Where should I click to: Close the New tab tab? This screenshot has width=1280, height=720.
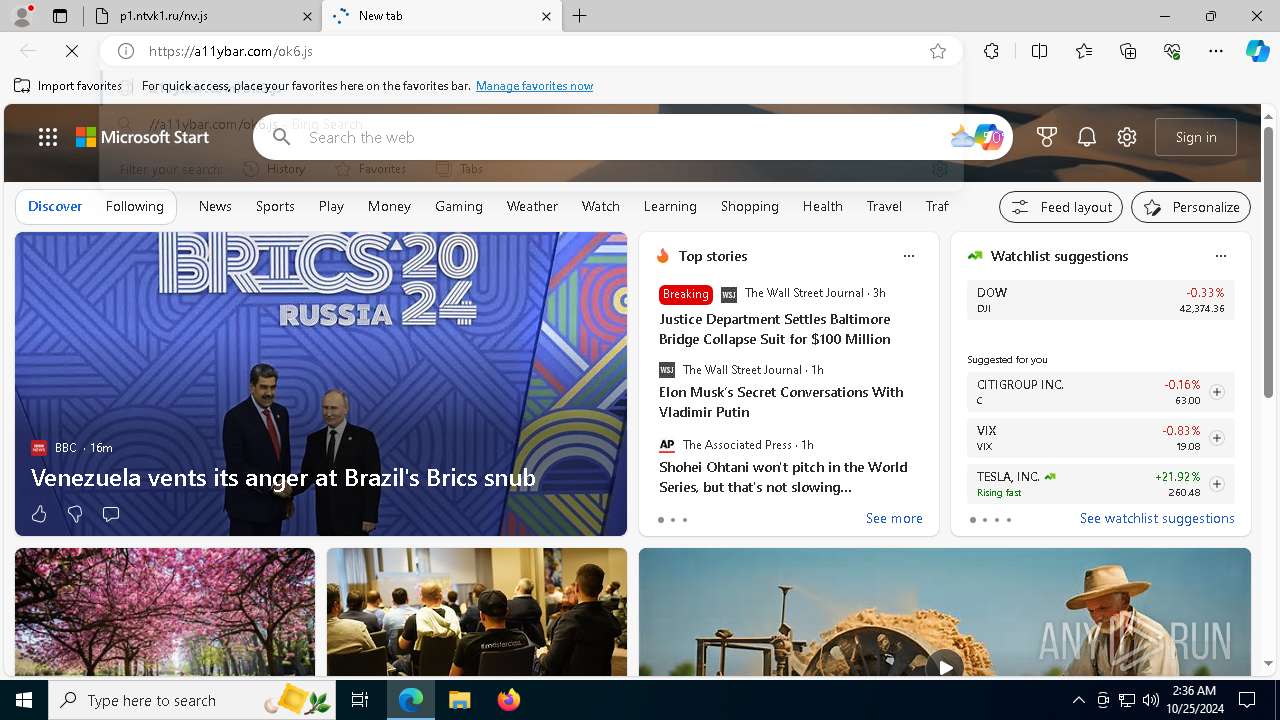click(x=546, y=16)
